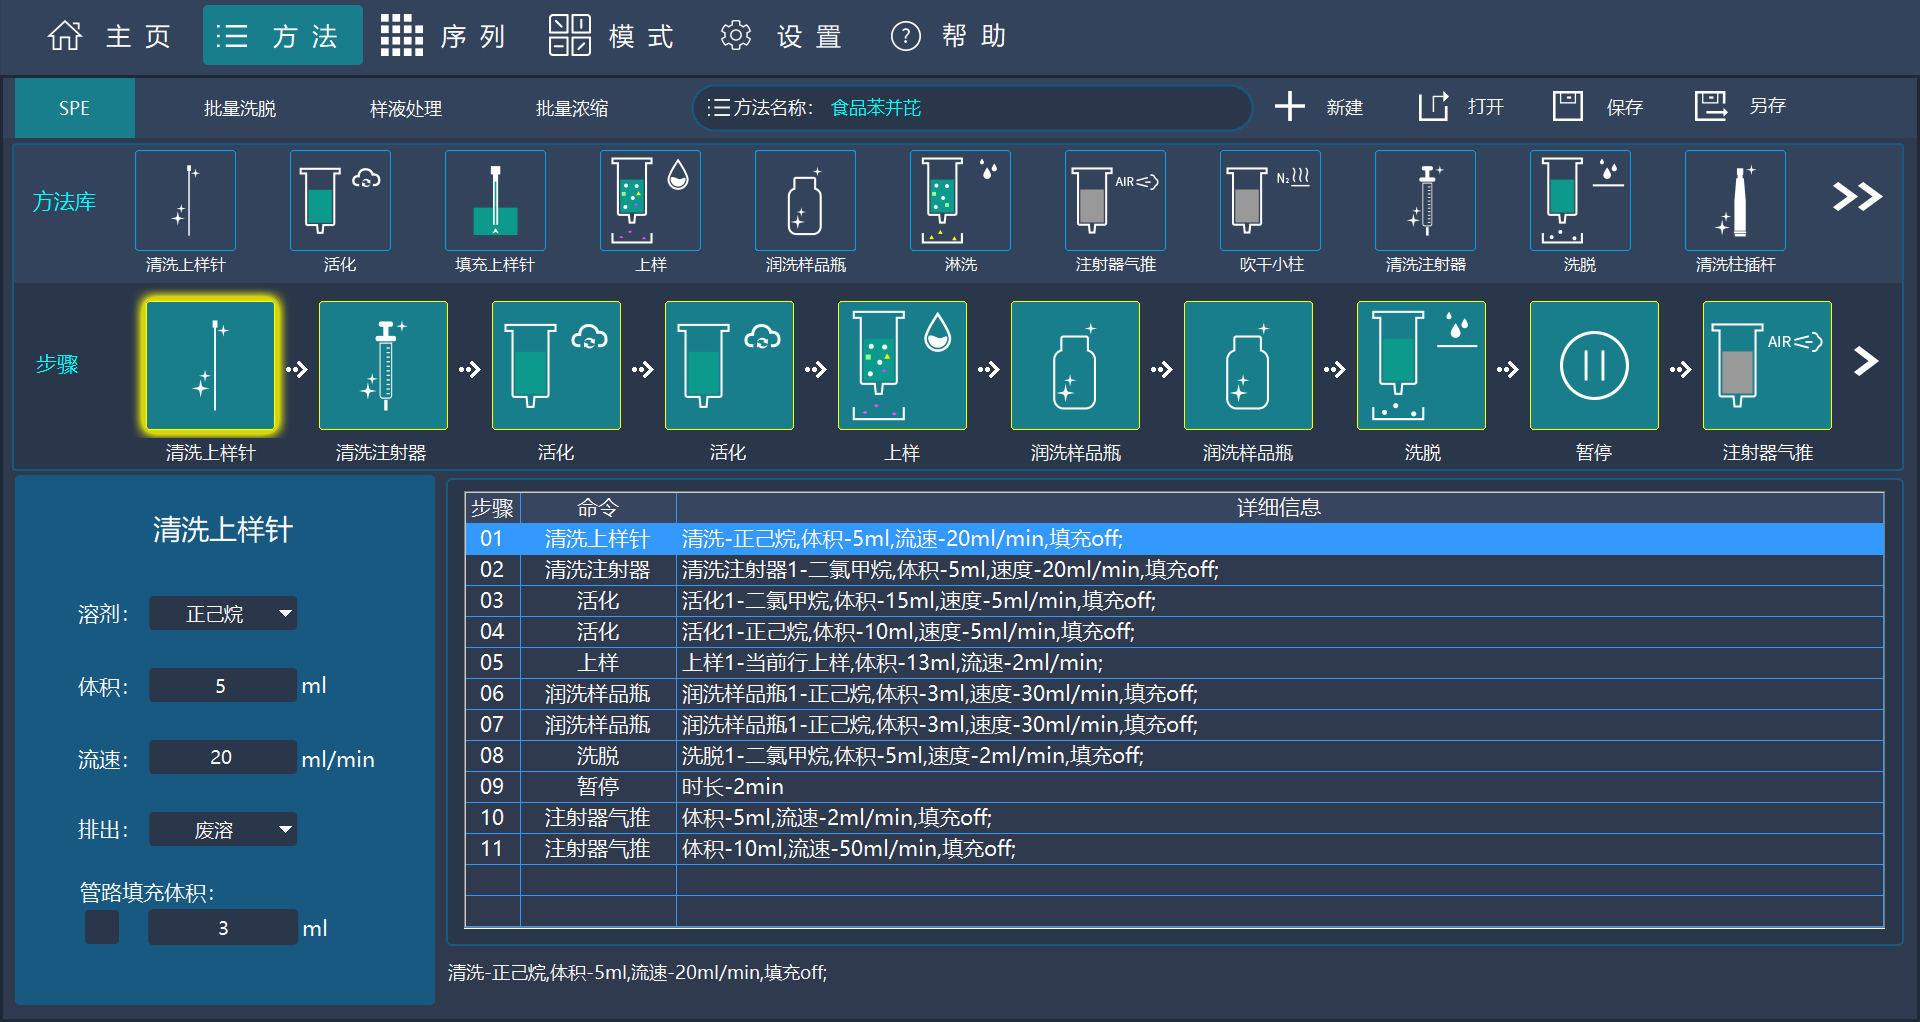Toggle the 管路填充体积 checkbox
The width and height of the screenshot is (1920, 1022).
click(101, 927)
